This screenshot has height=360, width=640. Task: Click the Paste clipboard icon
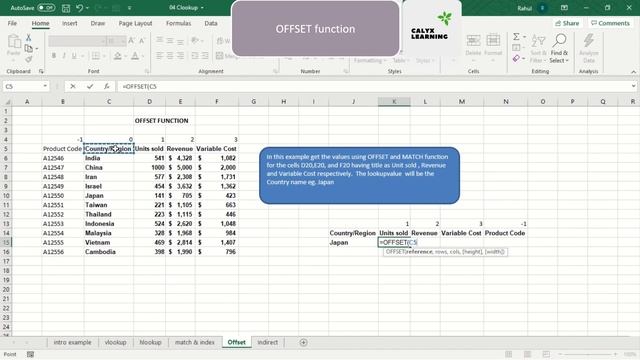(13, 42)
